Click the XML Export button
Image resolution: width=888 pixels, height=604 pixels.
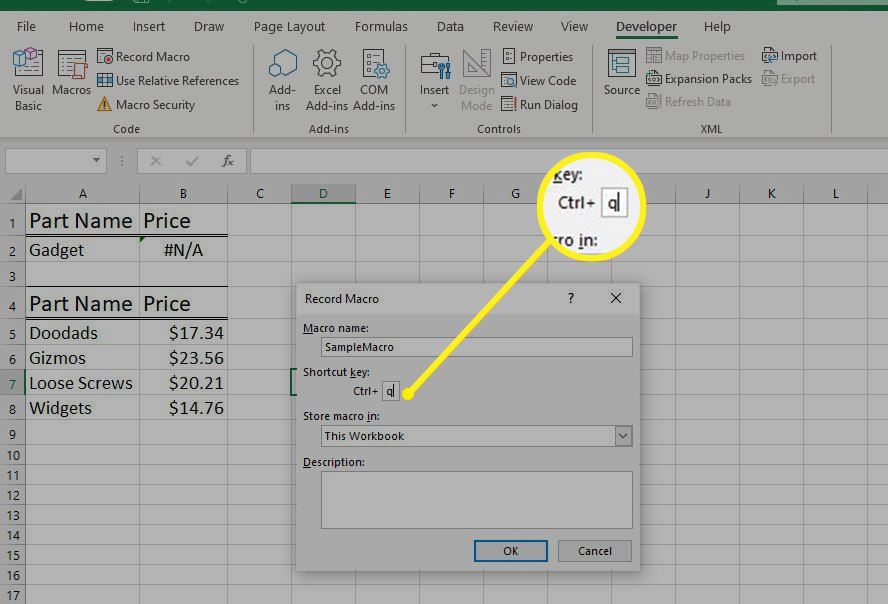[x=788, y=79]
